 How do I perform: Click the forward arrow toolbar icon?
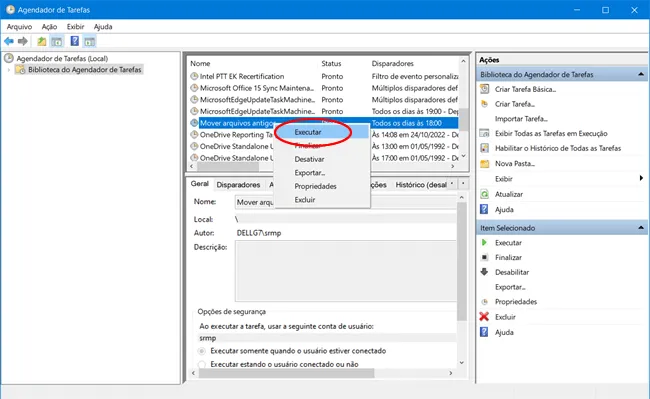point(23,41)
